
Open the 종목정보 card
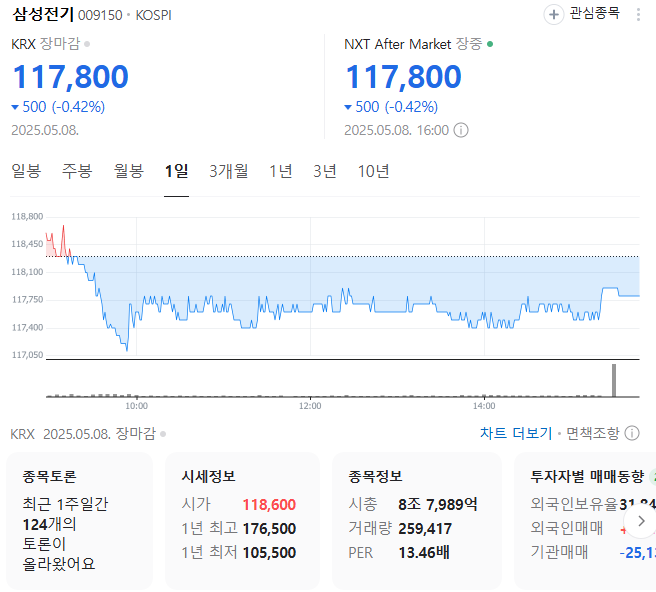pyautogui.click(x=417, y=521)
